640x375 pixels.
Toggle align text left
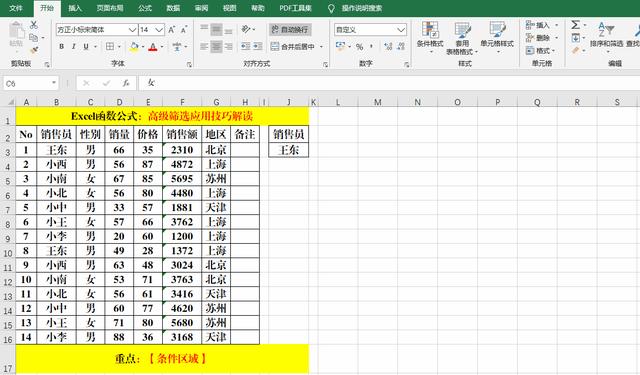(204, 47)
